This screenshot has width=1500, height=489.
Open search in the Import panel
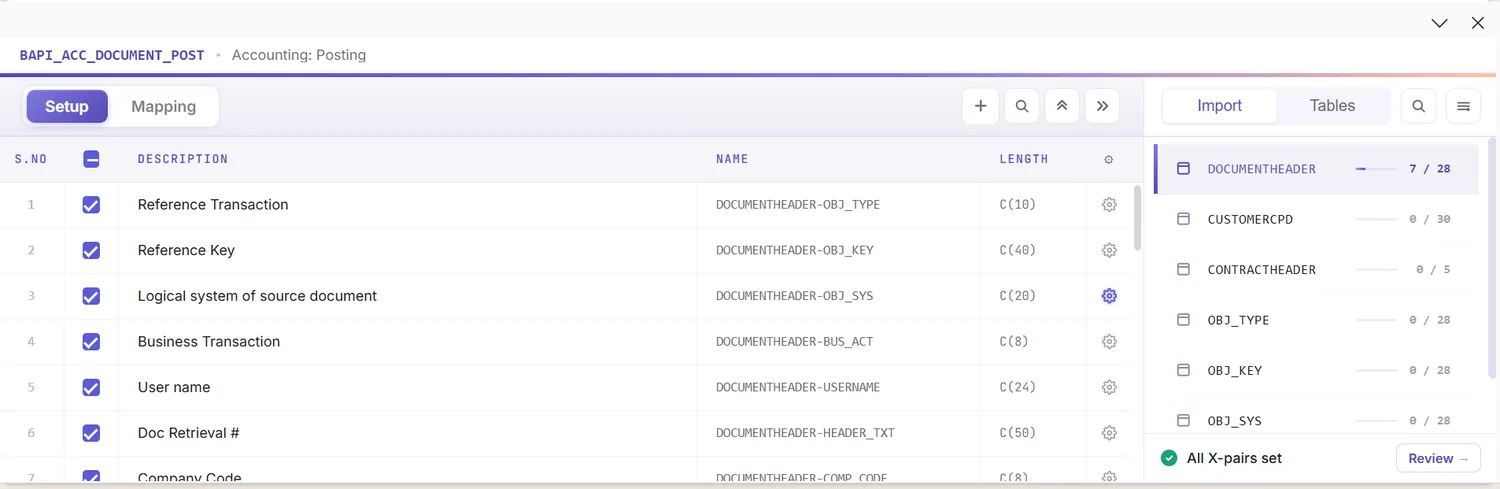1418,106
